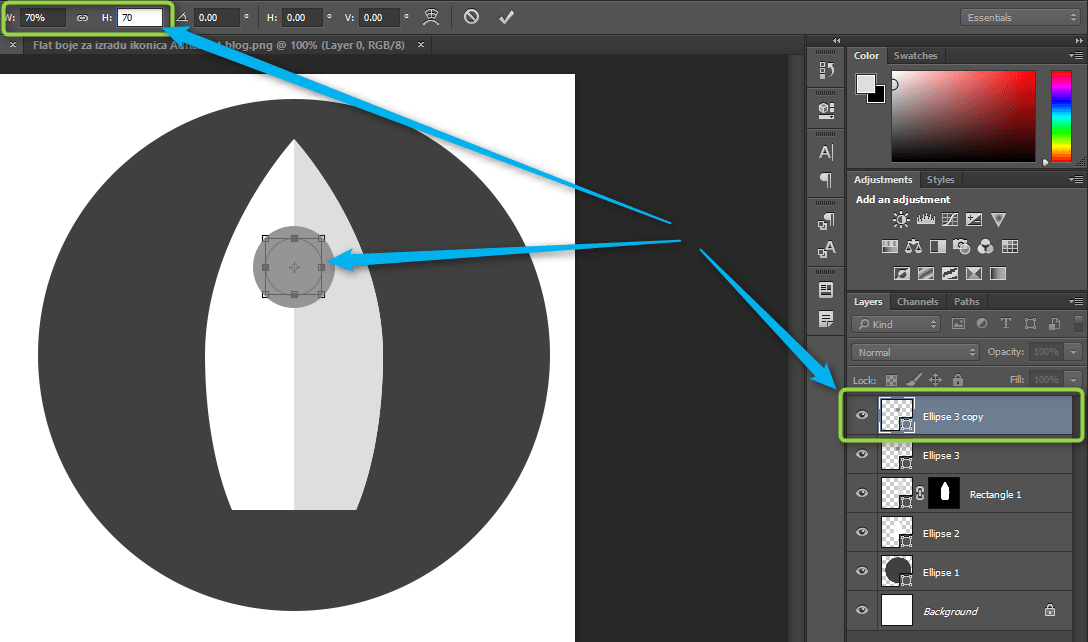Viewport: 1088px width, 642px height.
Task: Open the 3D panel cube icon
Action: tap(826, 110)
